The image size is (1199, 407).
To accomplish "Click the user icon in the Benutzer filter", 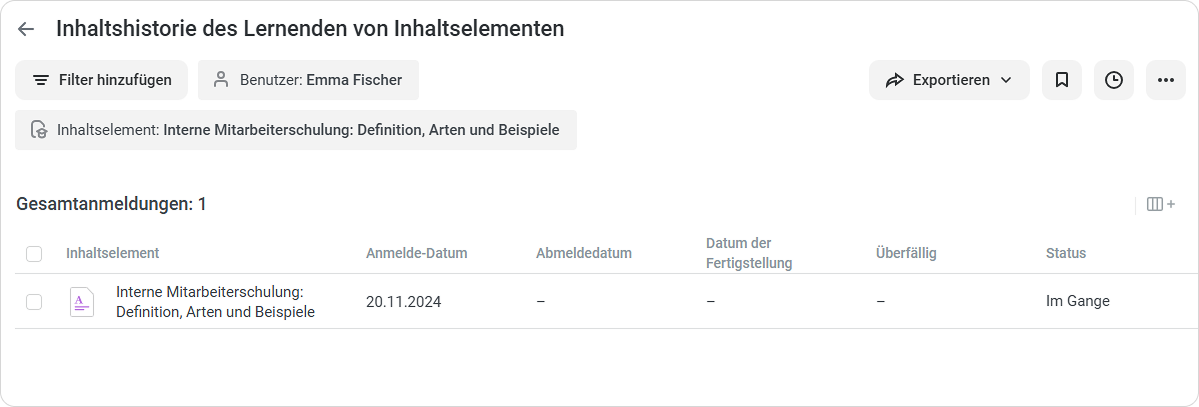I will point(221,80).
